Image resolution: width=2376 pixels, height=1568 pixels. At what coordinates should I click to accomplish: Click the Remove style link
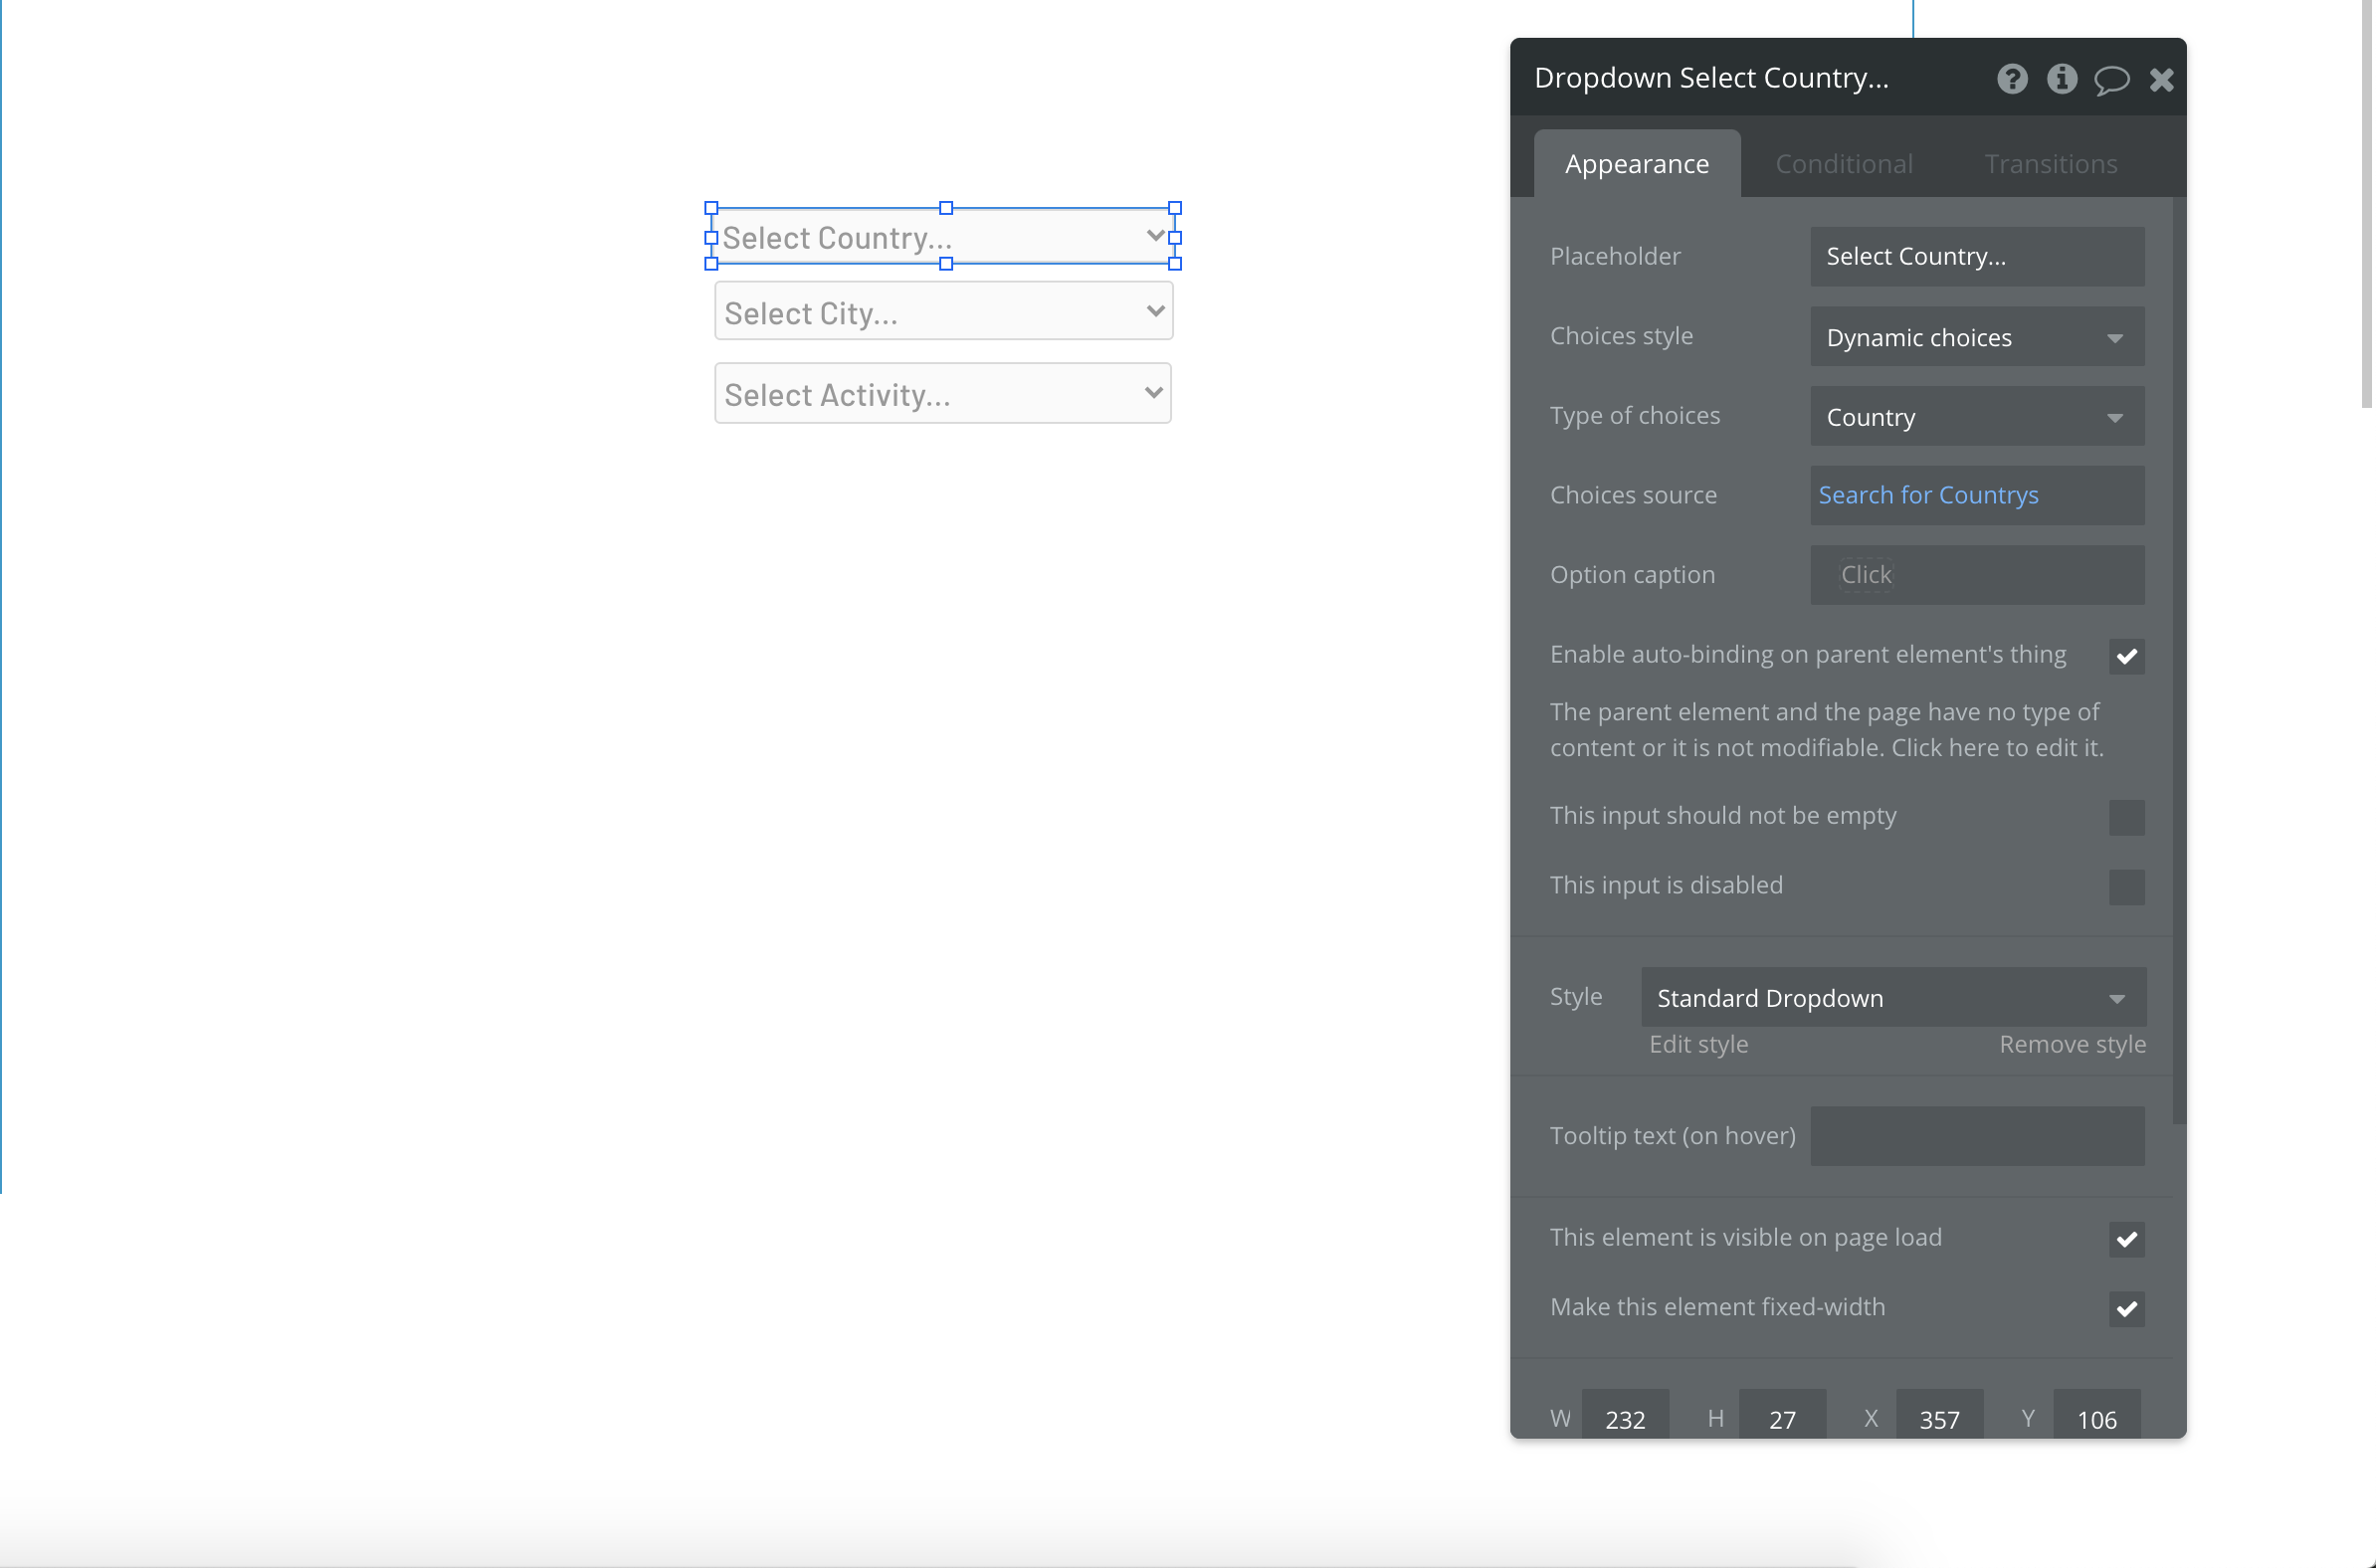click(x=2072, y=1044)
